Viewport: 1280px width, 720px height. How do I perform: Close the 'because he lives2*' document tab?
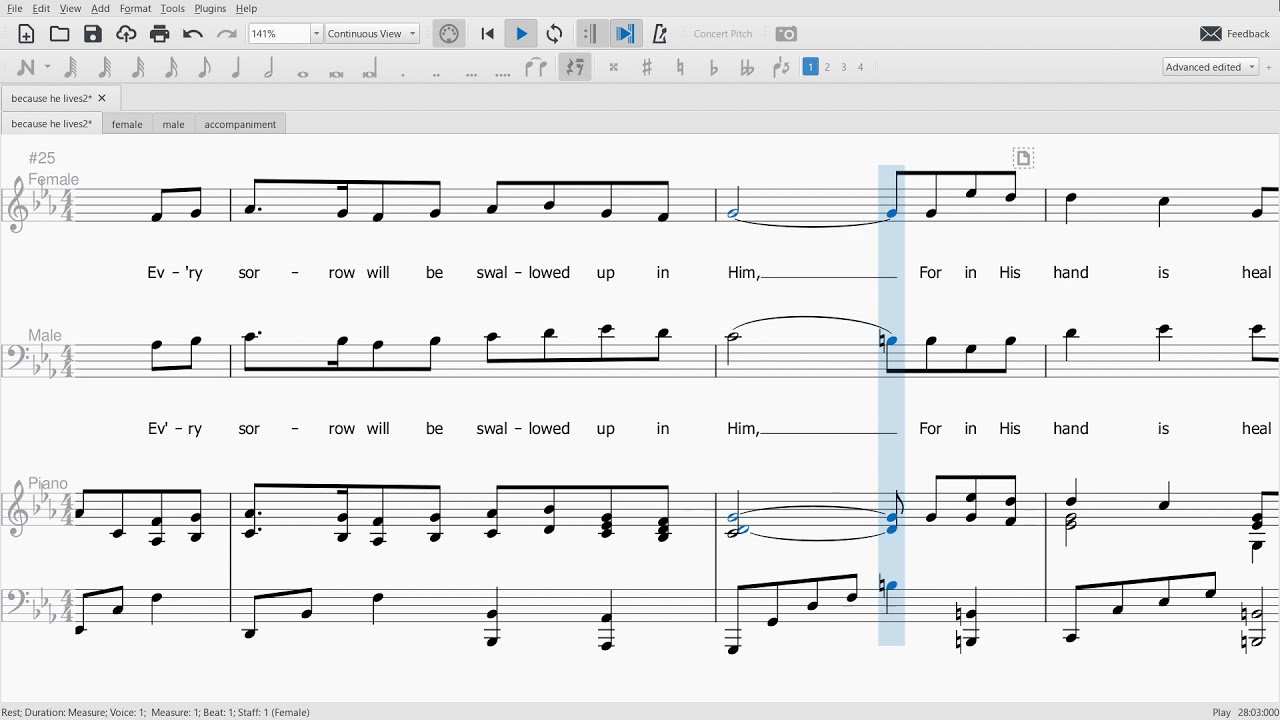click(102, 98)
